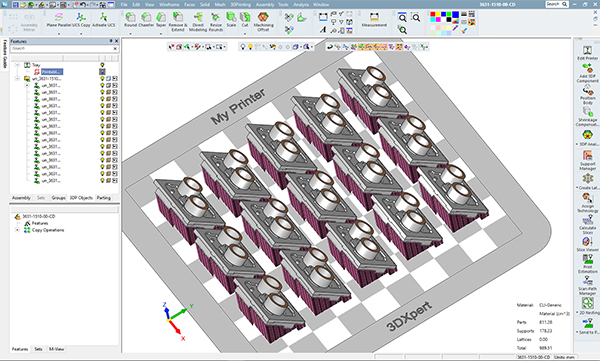The width and height of the screenshot is (600, 361).
Task: Select the UCS Copy tool
Action: 81,20
